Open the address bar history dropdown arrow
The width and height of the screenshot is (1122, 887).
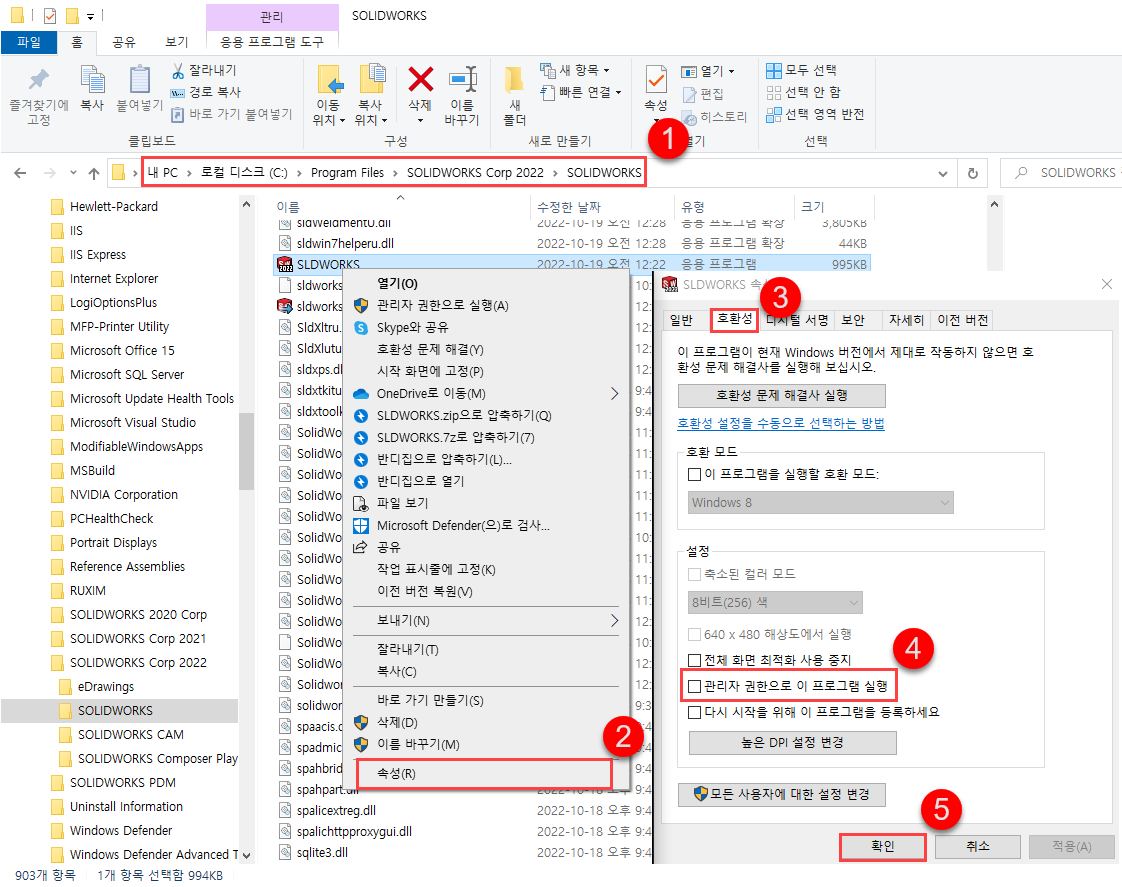point(942,173)
